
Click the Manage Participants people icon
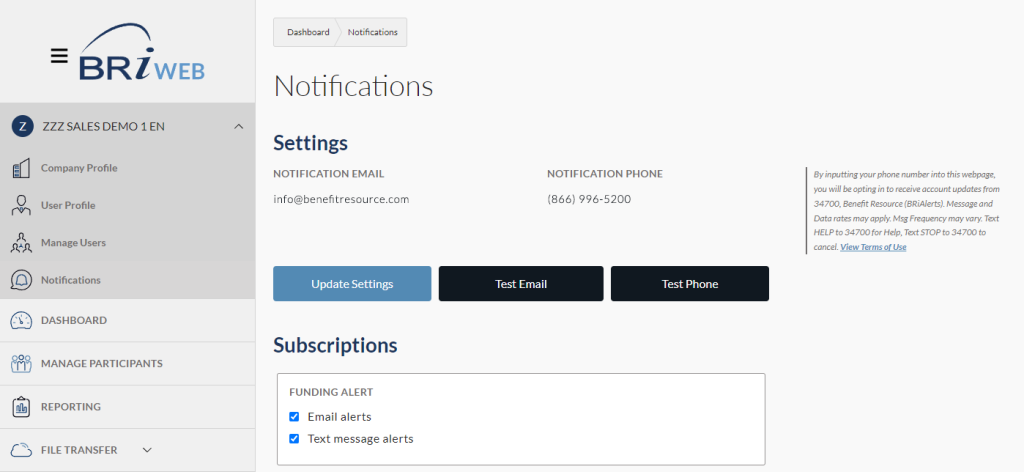point(21,364)
